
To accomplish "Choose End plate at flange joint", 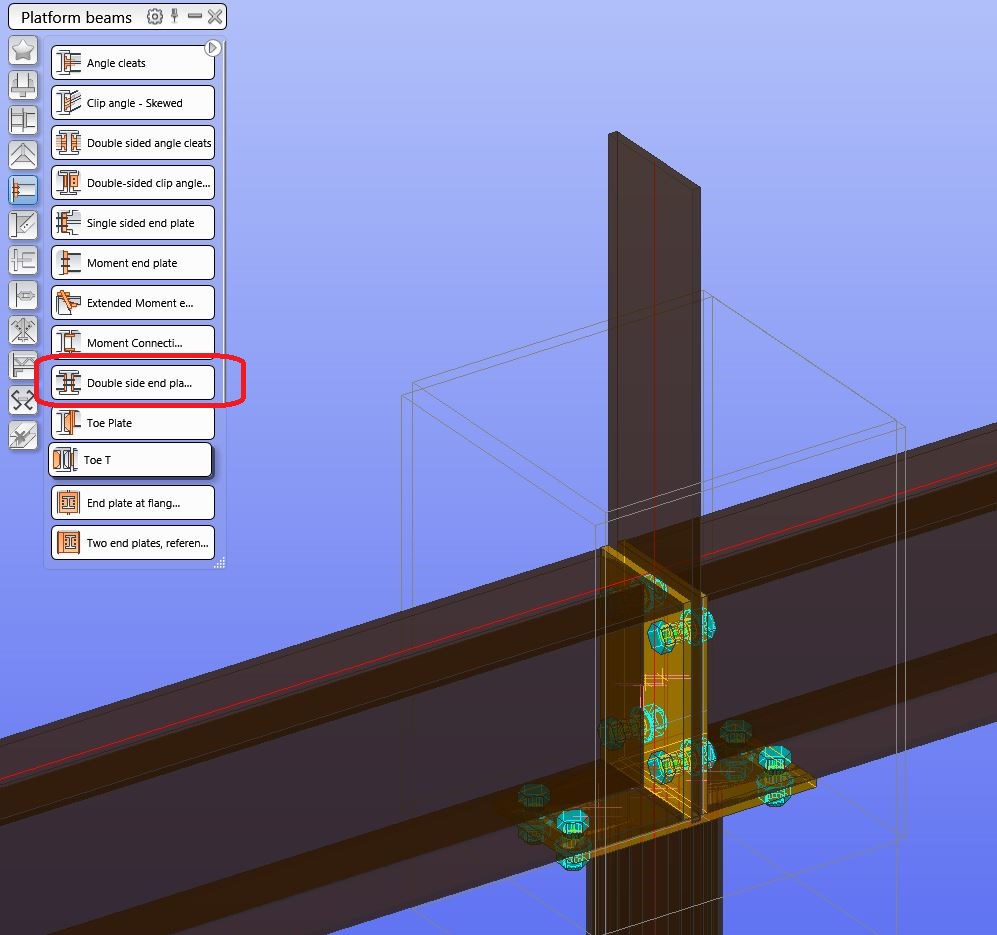I will coord(133,503).
